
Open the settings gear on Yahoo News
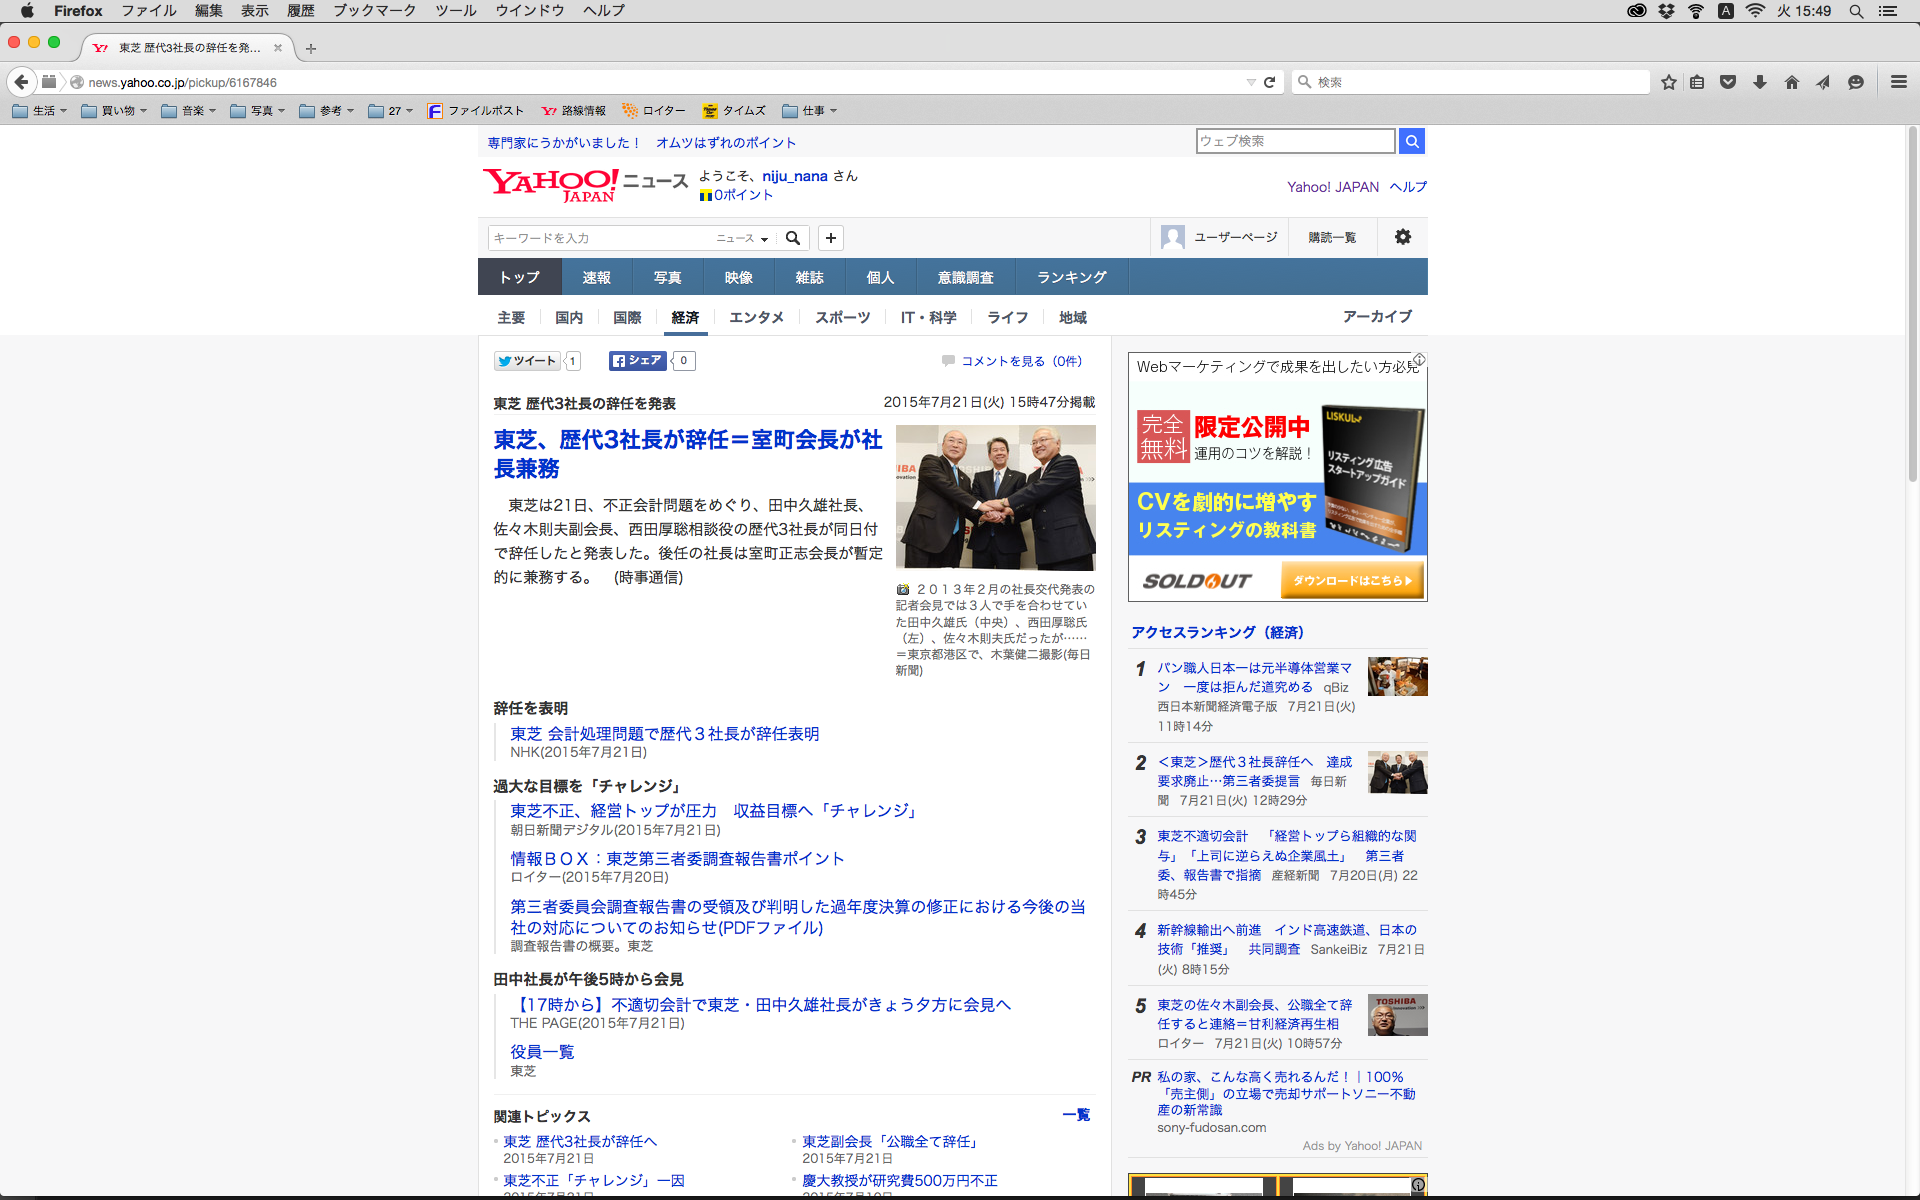click(x=1403, y=237)
